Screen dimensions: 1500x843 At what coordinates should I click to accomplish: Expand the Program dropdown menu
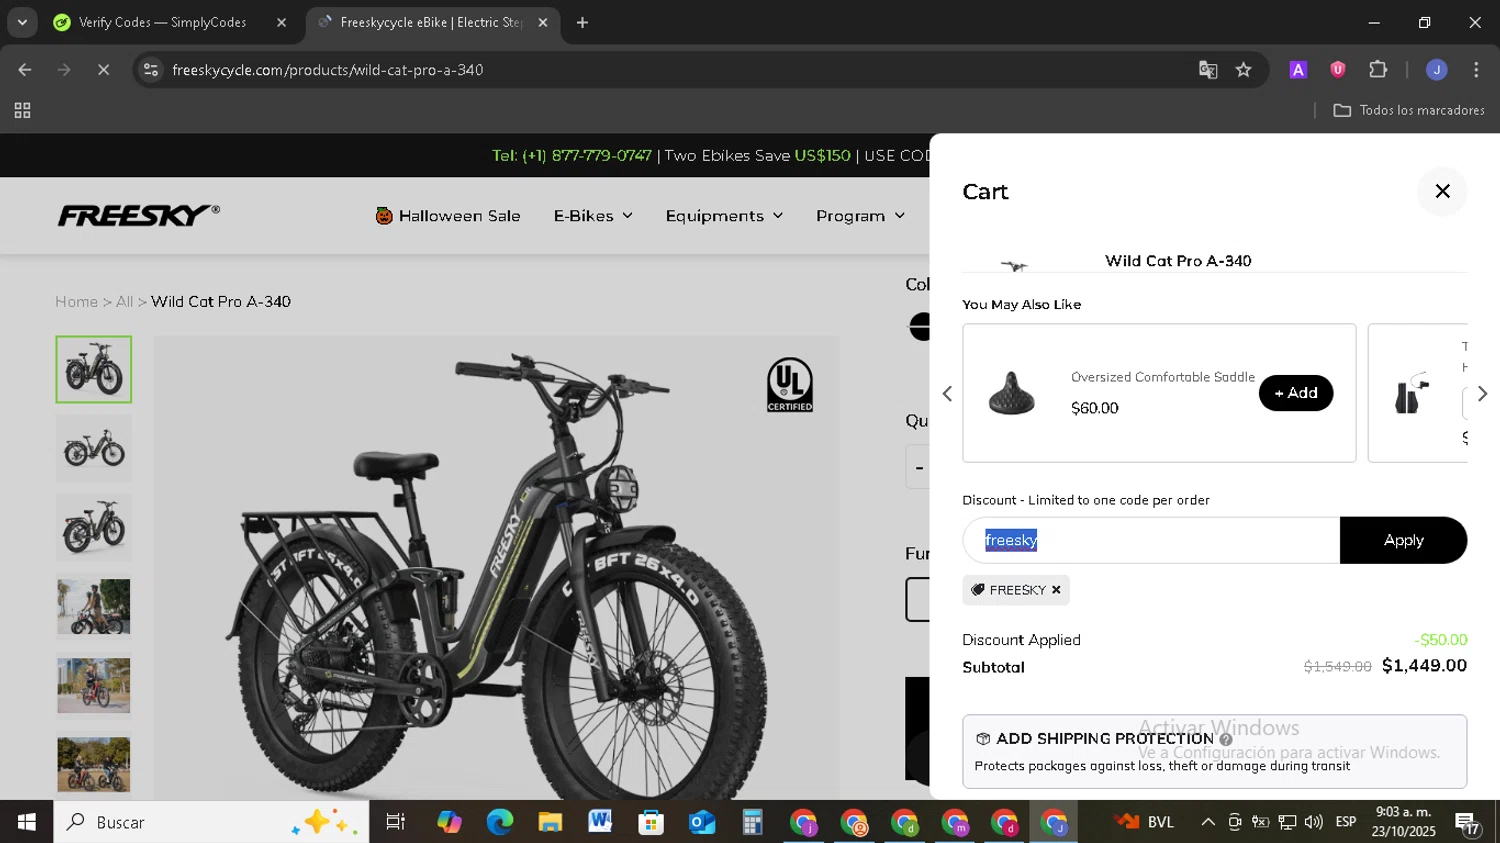coord(860,216)
